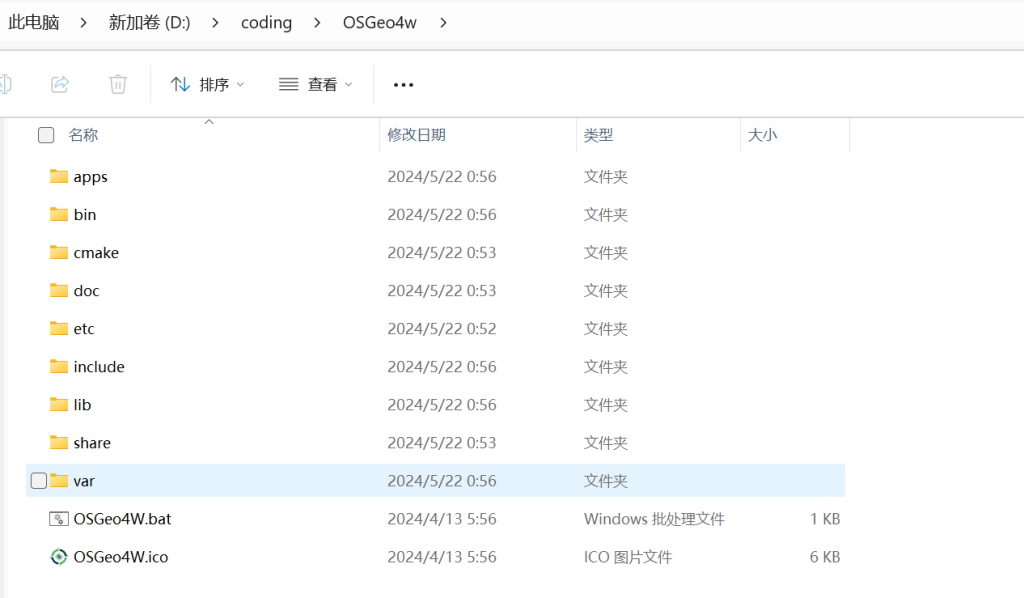Expand chevron after coding in breadcrumb
1024x598 pixels.
[x=317, y=23]
